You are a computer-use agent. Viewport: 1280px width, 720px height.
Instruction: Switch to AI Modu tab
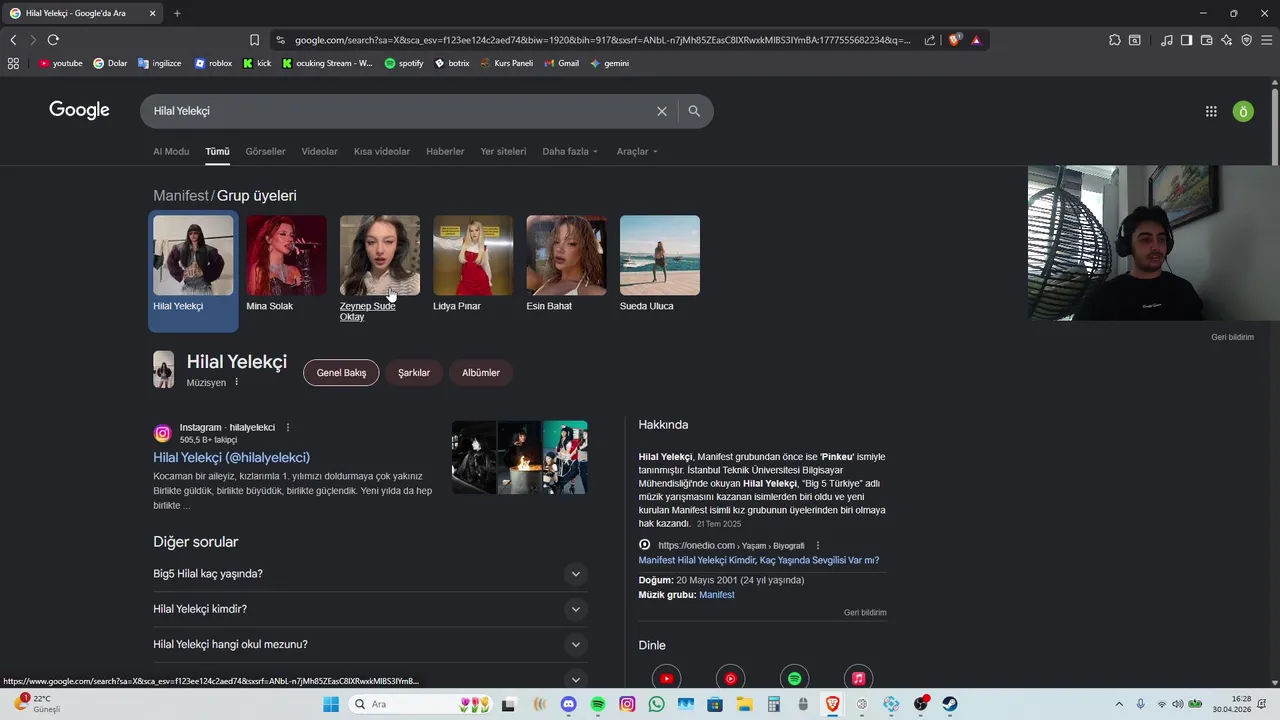point(171,151)
